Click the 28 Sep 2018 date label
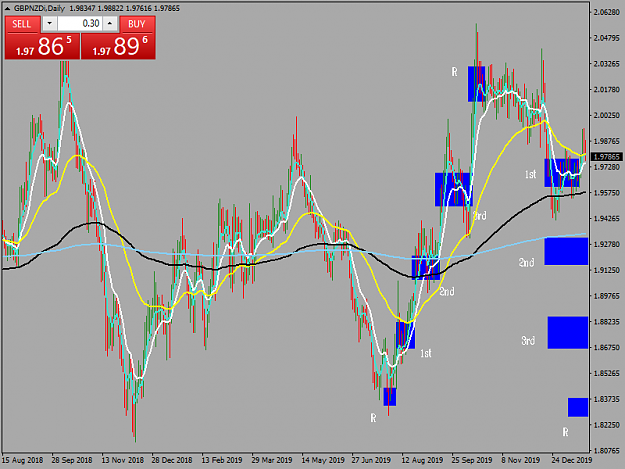625x469 pixels. (x=72, y=460)
